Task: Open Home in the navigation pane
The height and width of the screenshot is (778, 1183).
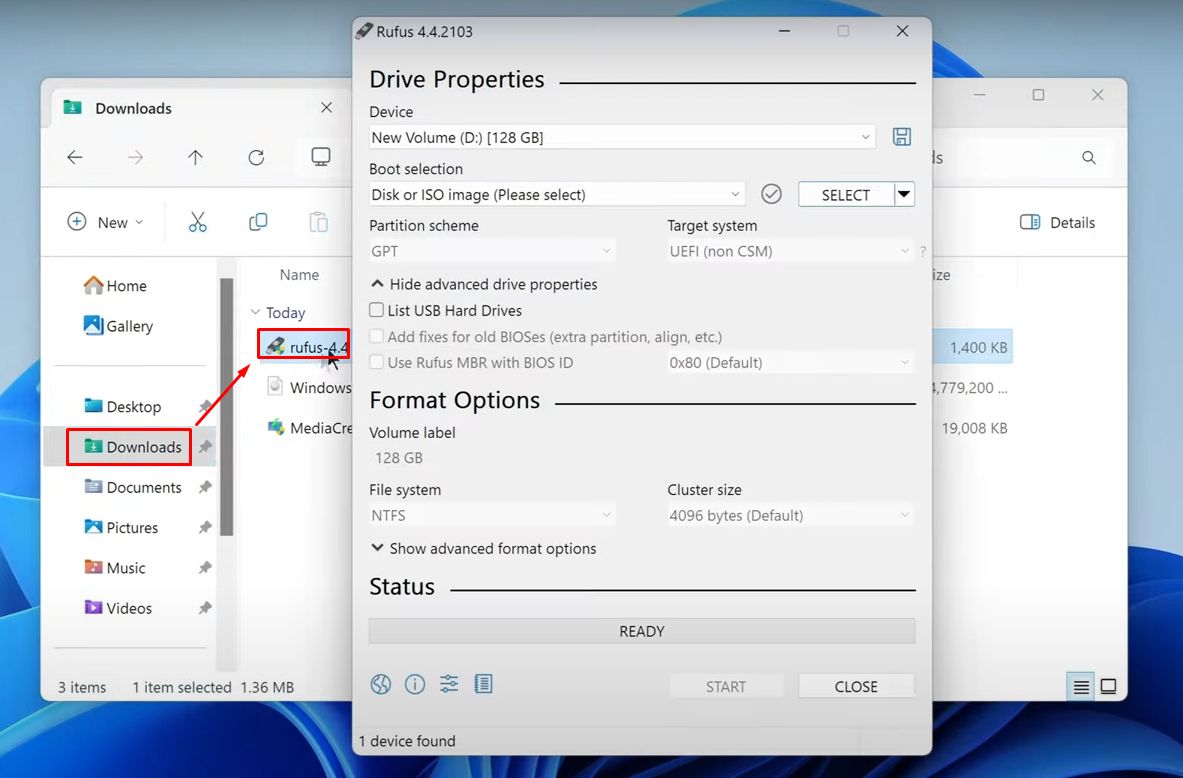Action: pos(115,286)
